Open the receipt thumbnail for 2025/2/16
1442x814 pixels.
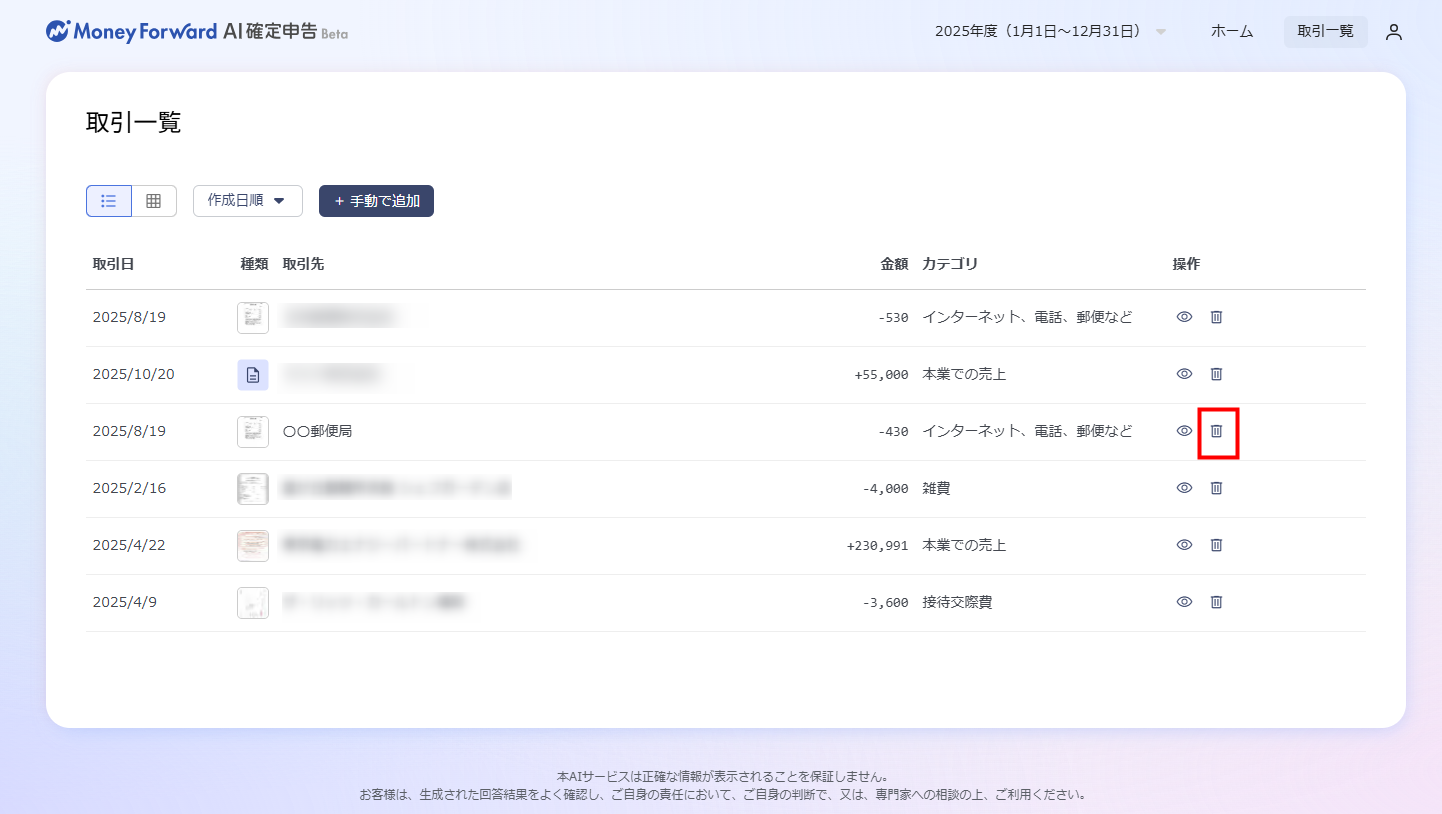click(x=253, y=488)
